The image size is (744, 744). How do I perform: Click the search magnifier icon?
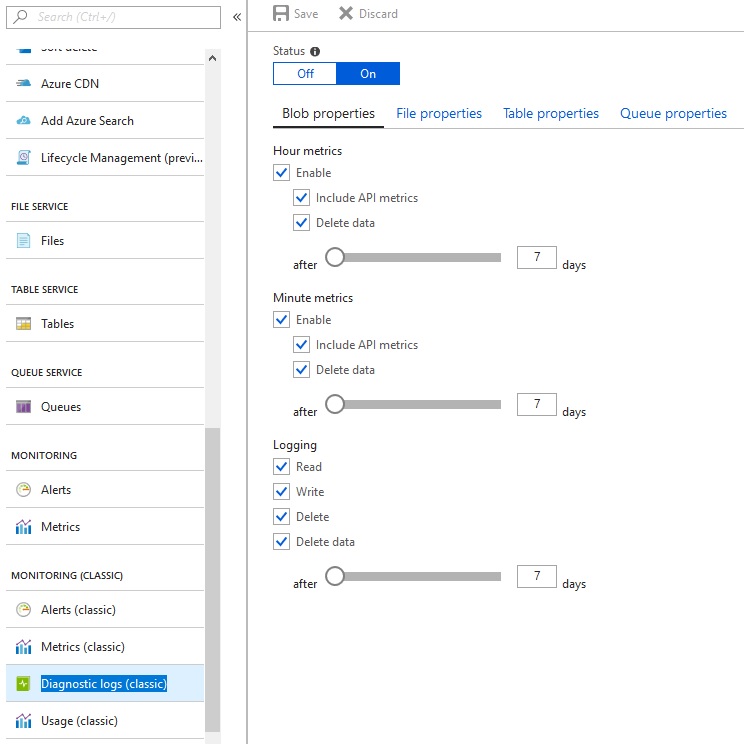20,17
